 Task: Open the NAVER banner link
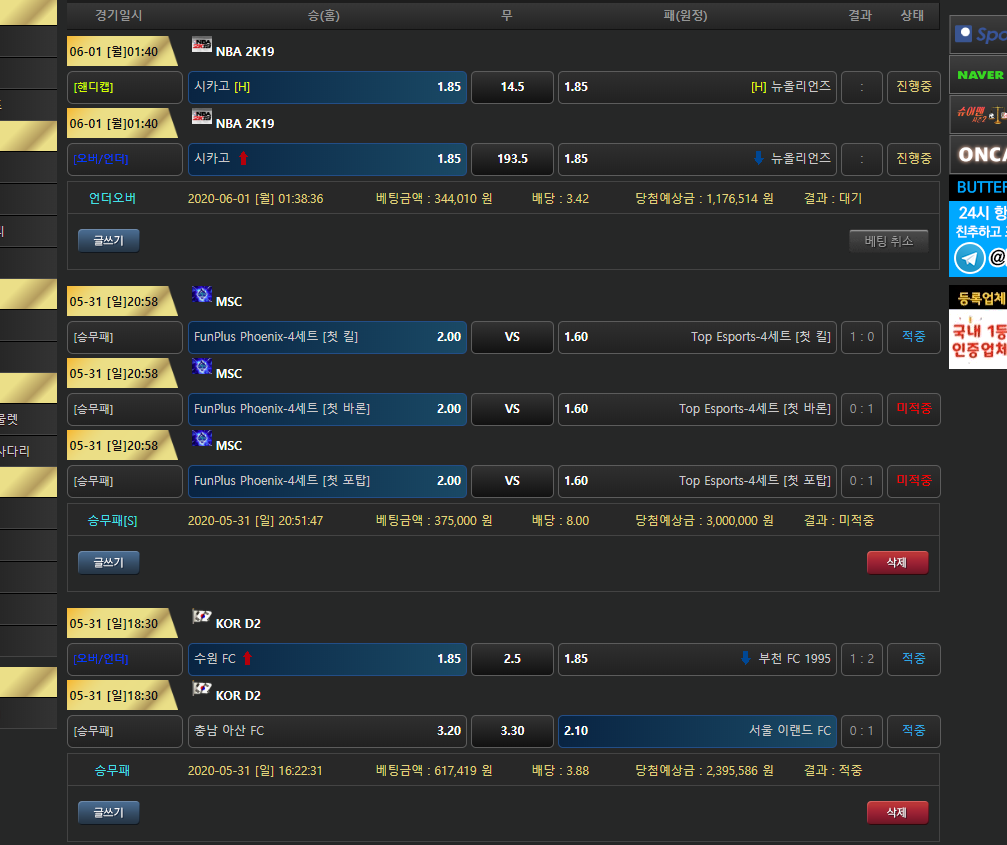(x=978, y=75)
